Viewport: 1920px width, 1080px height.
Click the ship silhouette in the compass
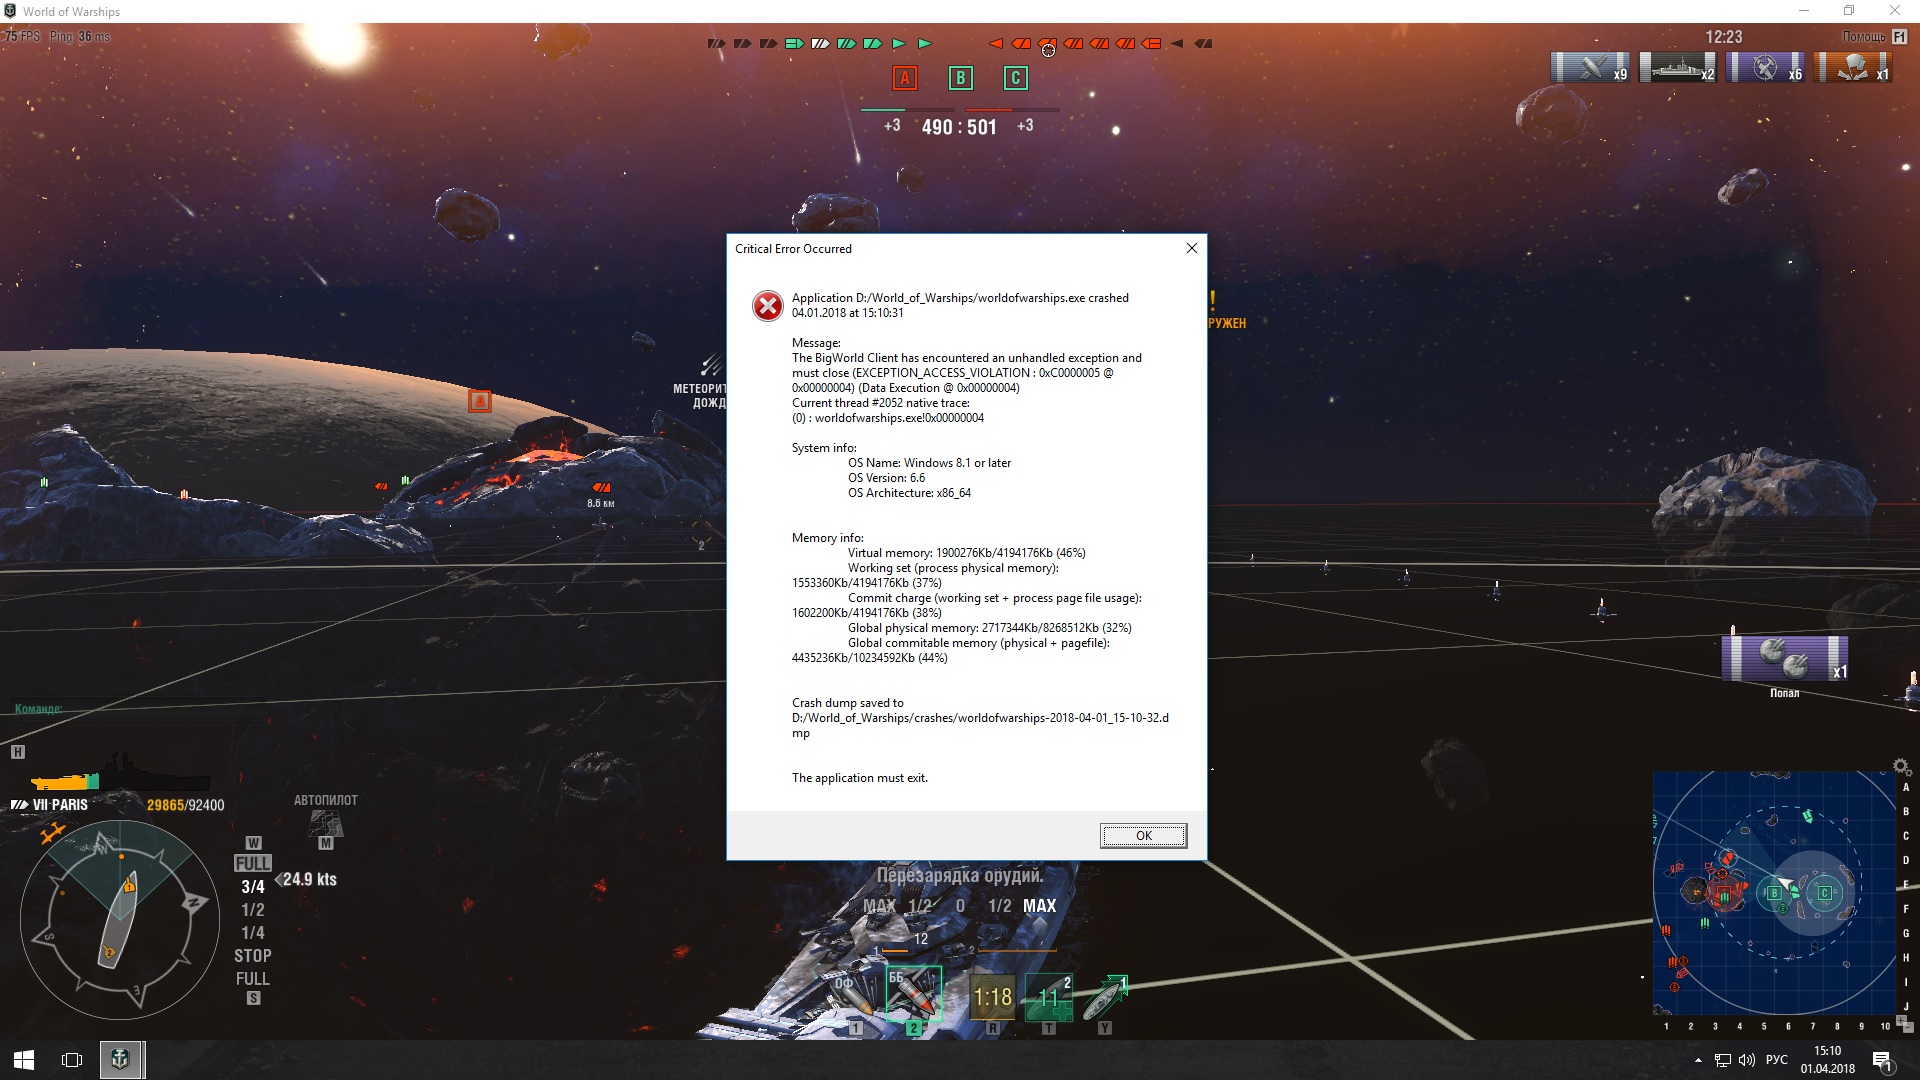coord(118,918)
